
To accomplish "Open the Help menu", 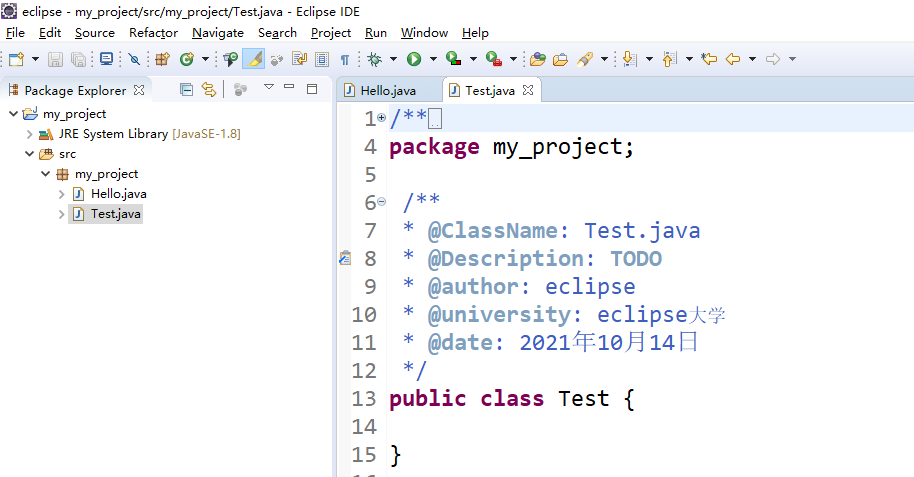I will (x=475, y=33).
